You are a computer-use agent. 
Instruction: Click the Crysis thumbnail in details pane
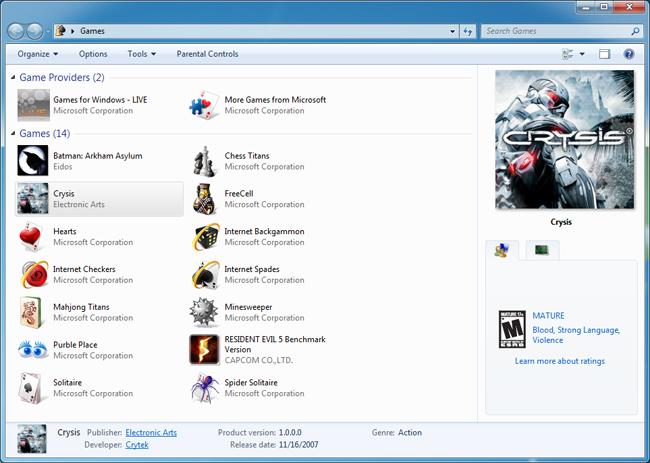(x=32, y=439)
